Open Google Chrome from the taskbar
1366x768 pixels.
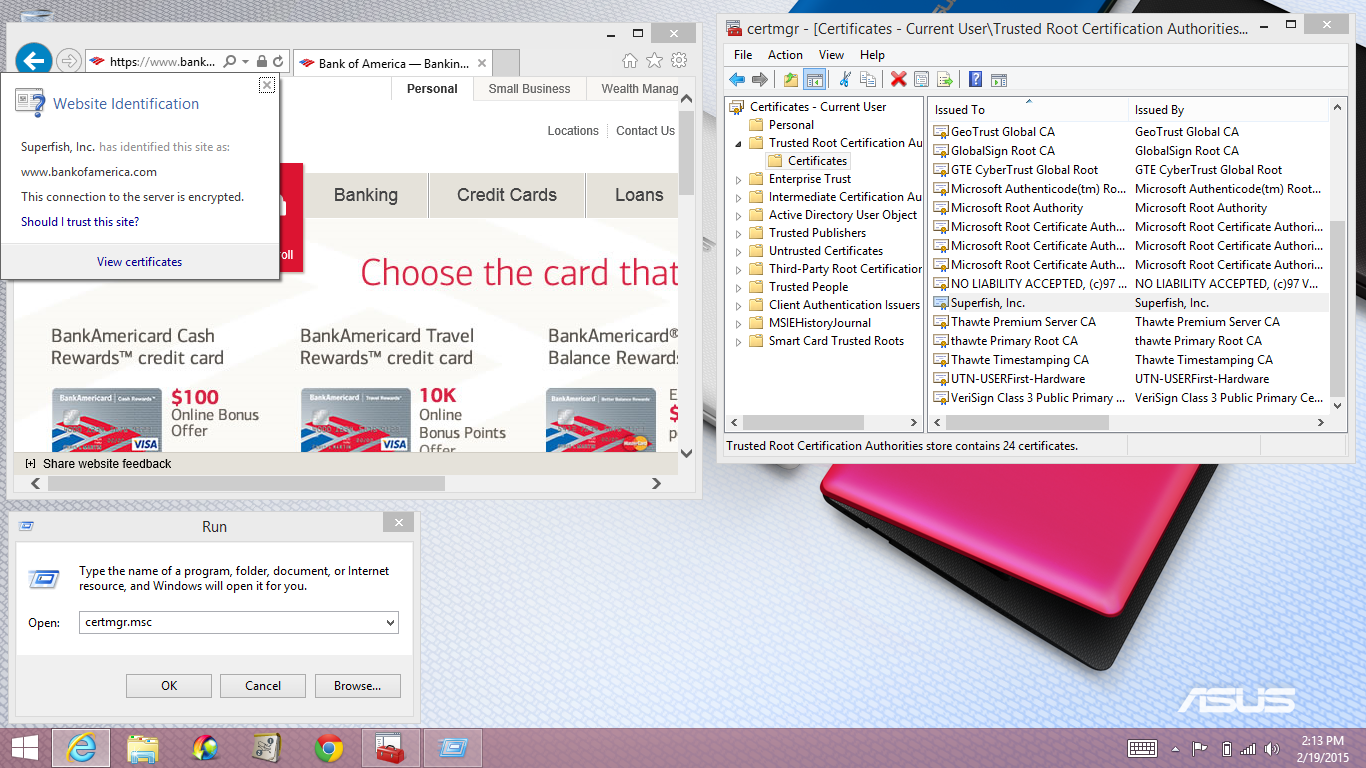(x=329, y=748)
